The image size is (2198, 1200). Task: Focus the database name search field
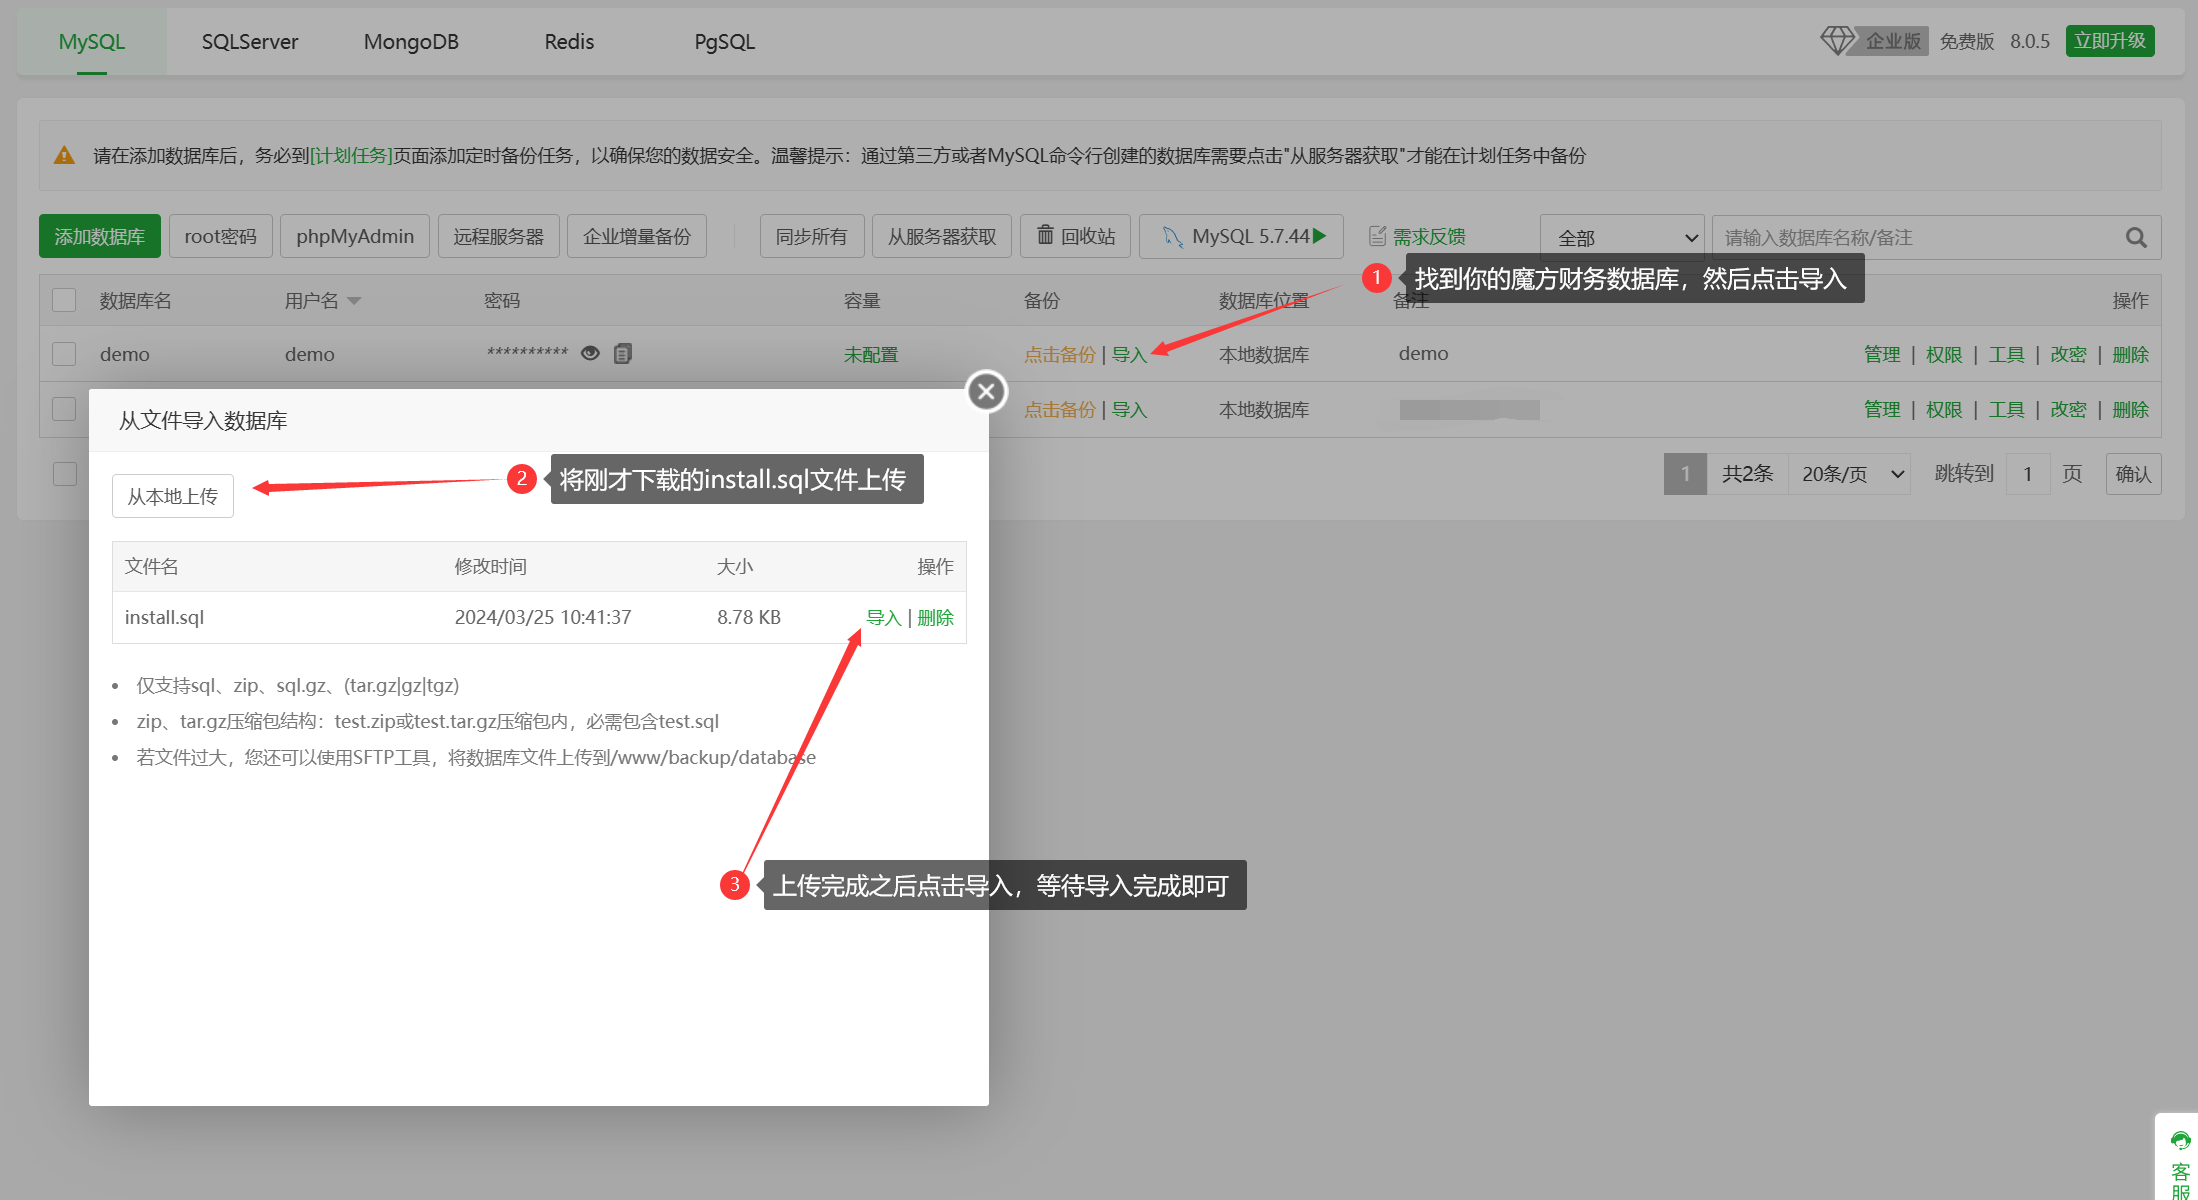(1918, 238)
